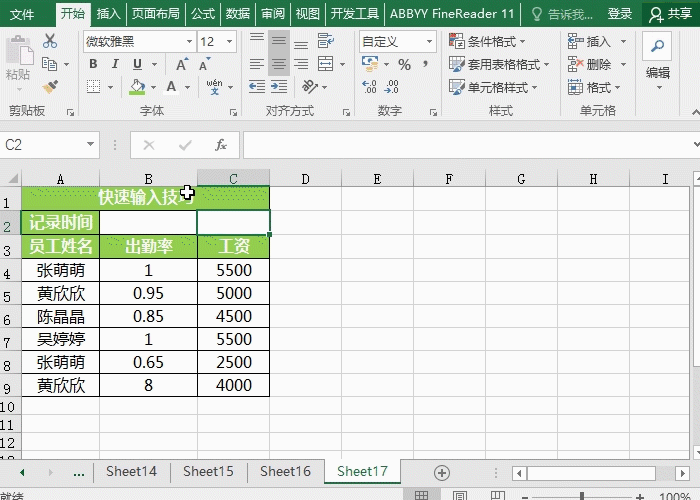Open 条件格式 conditional formatting menu
Image resolution: width=700 pixels, height=500 pixels.
pos(487,42)
